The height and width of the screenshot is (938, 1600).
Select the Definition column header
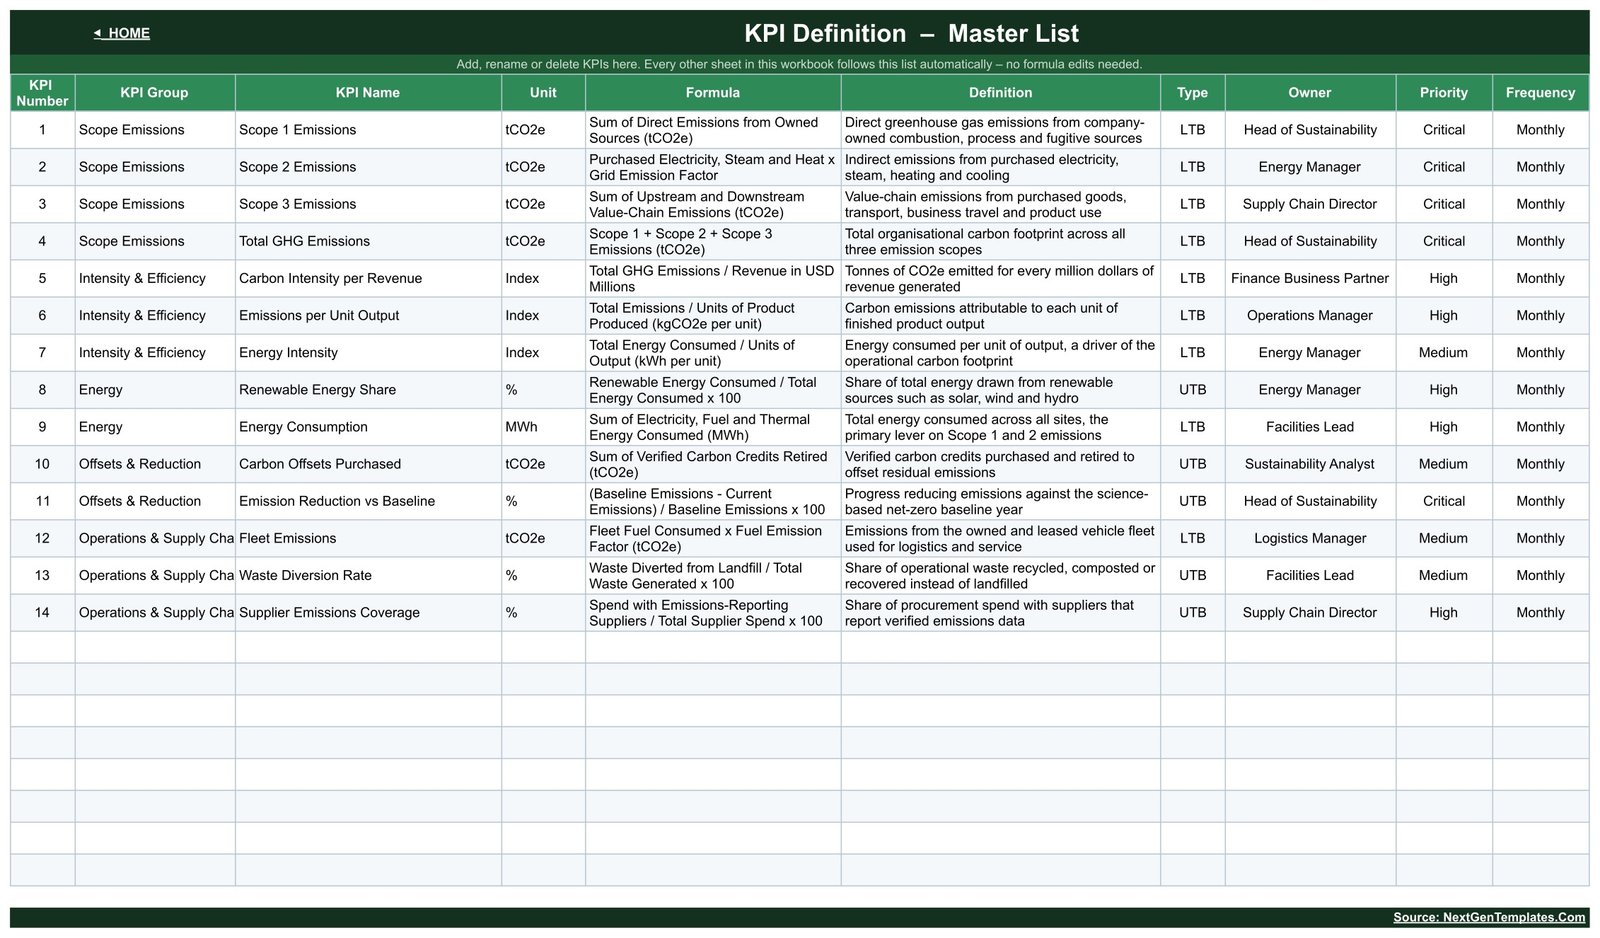click(x=1000, y=93)
